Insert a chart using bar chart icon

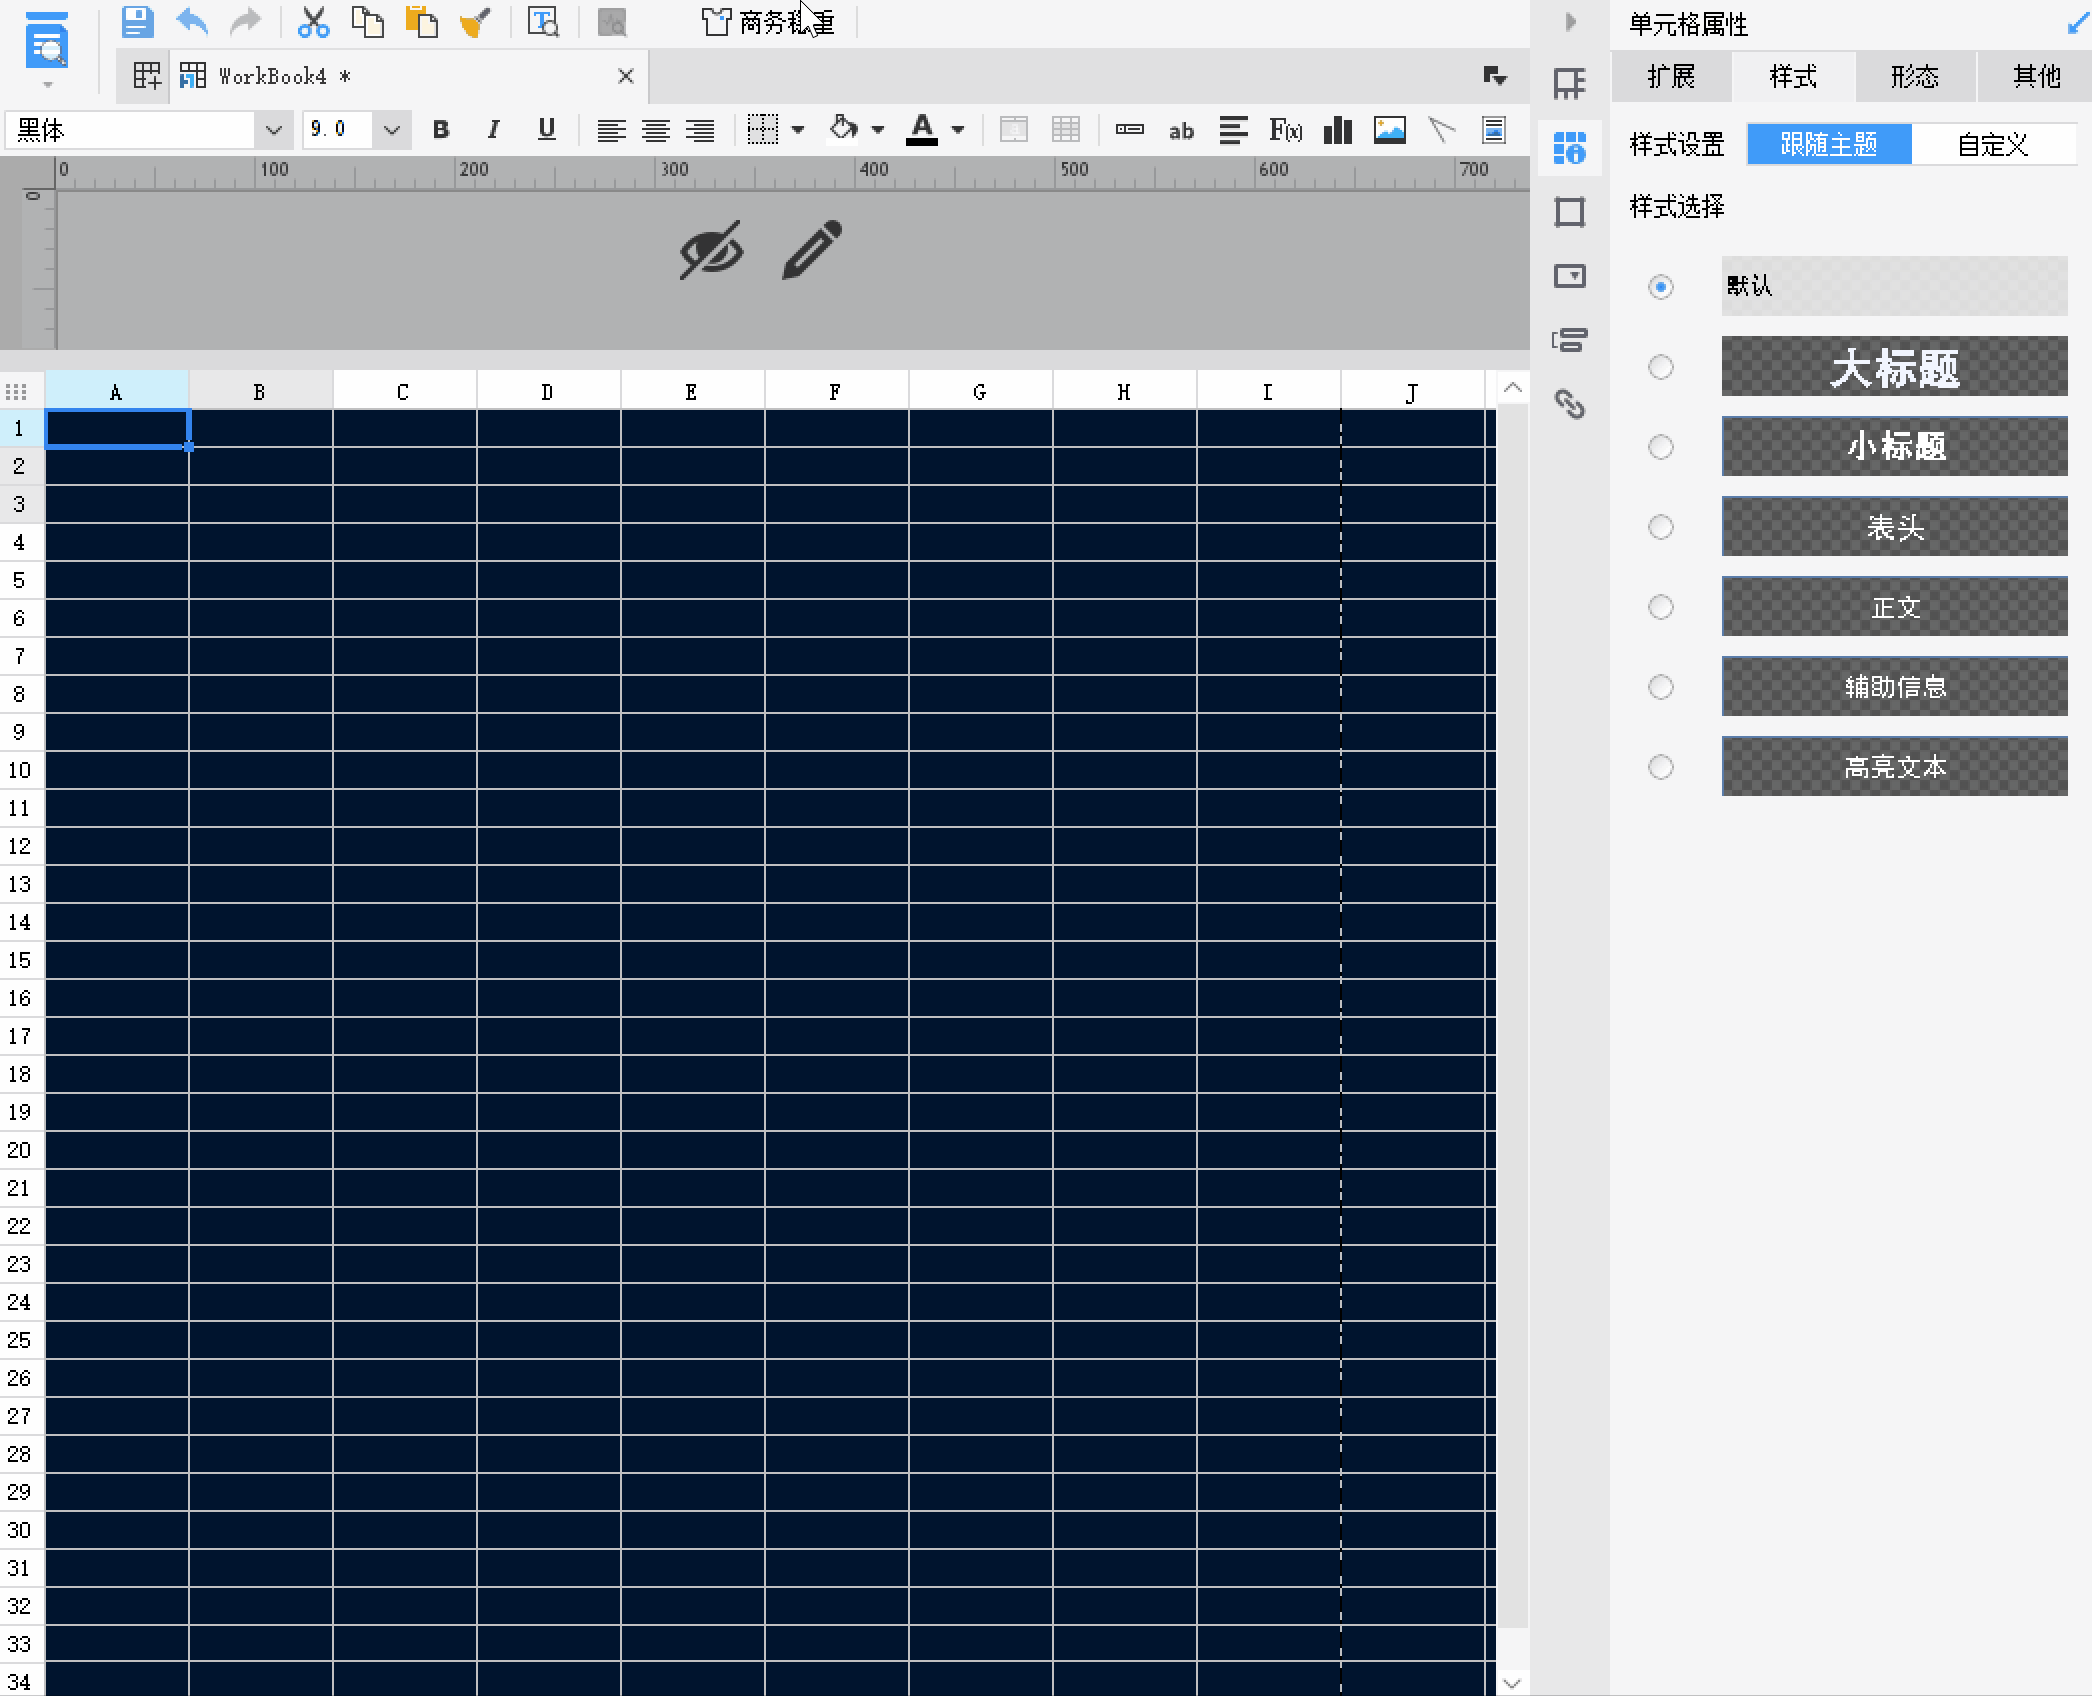pos(1337,130)
